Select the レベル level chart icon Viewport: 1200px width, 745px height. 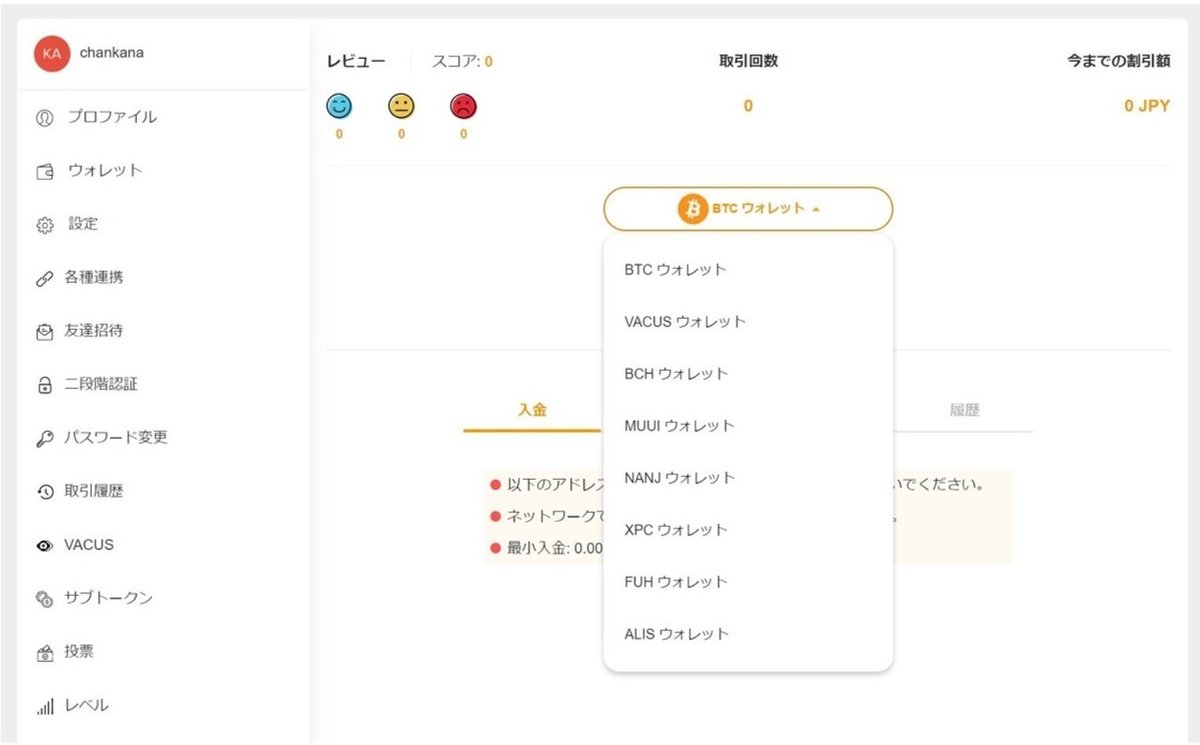[44, 705]
